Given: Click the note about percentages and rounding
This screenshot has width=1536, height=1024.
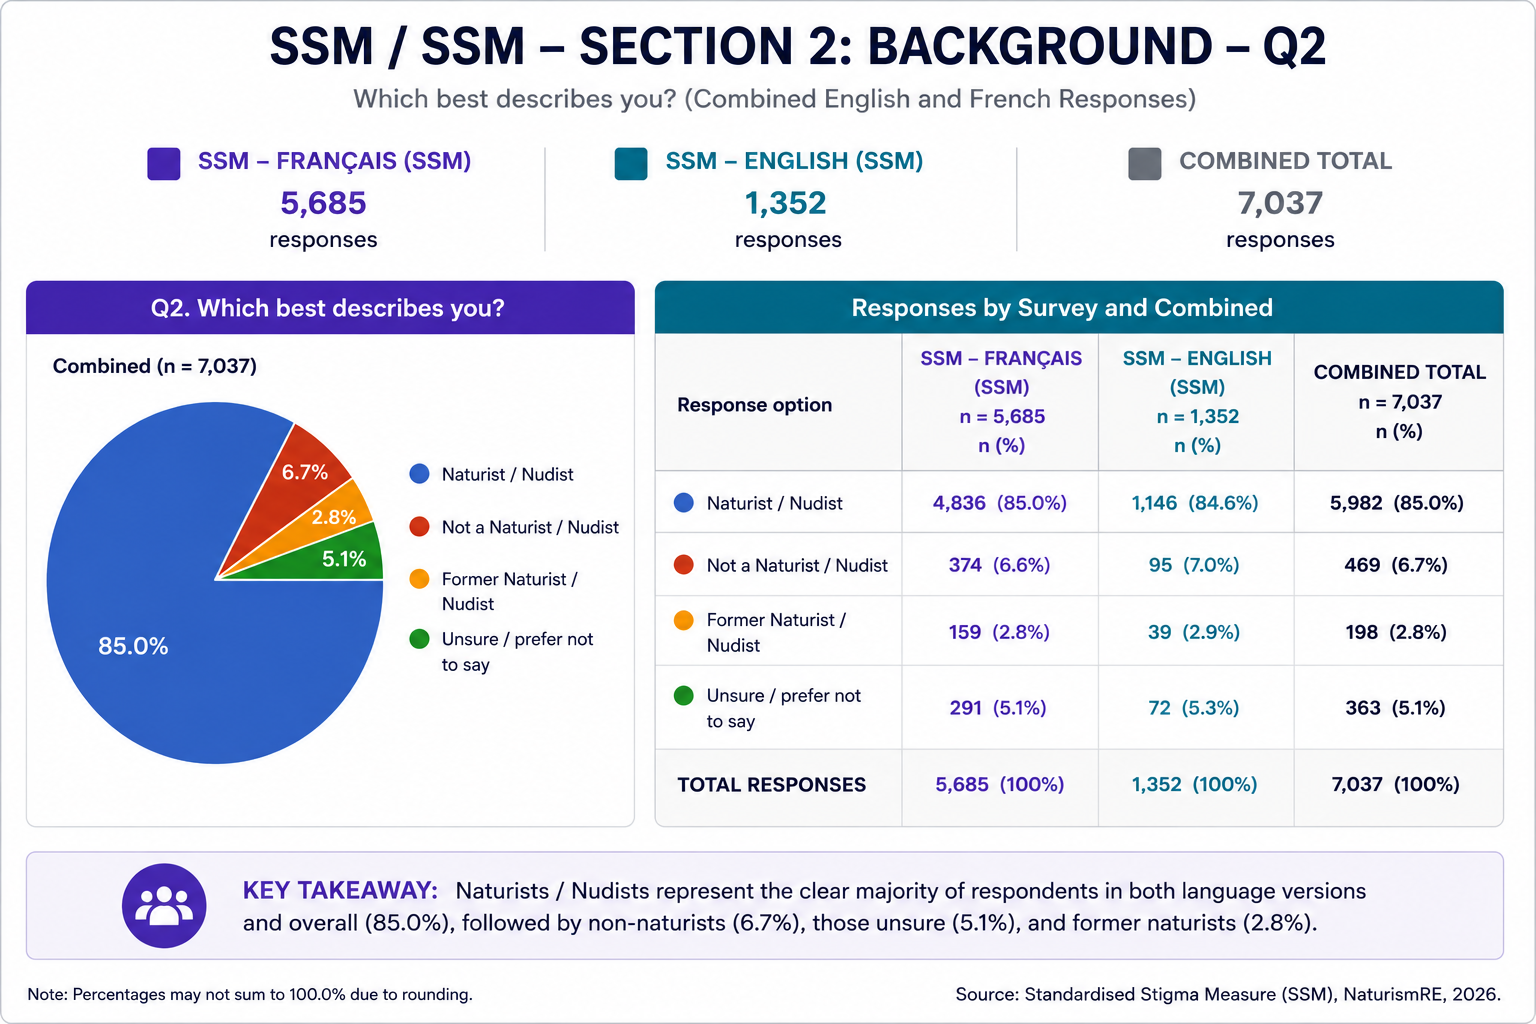Looking at the screenshot, I should (250, 994).
